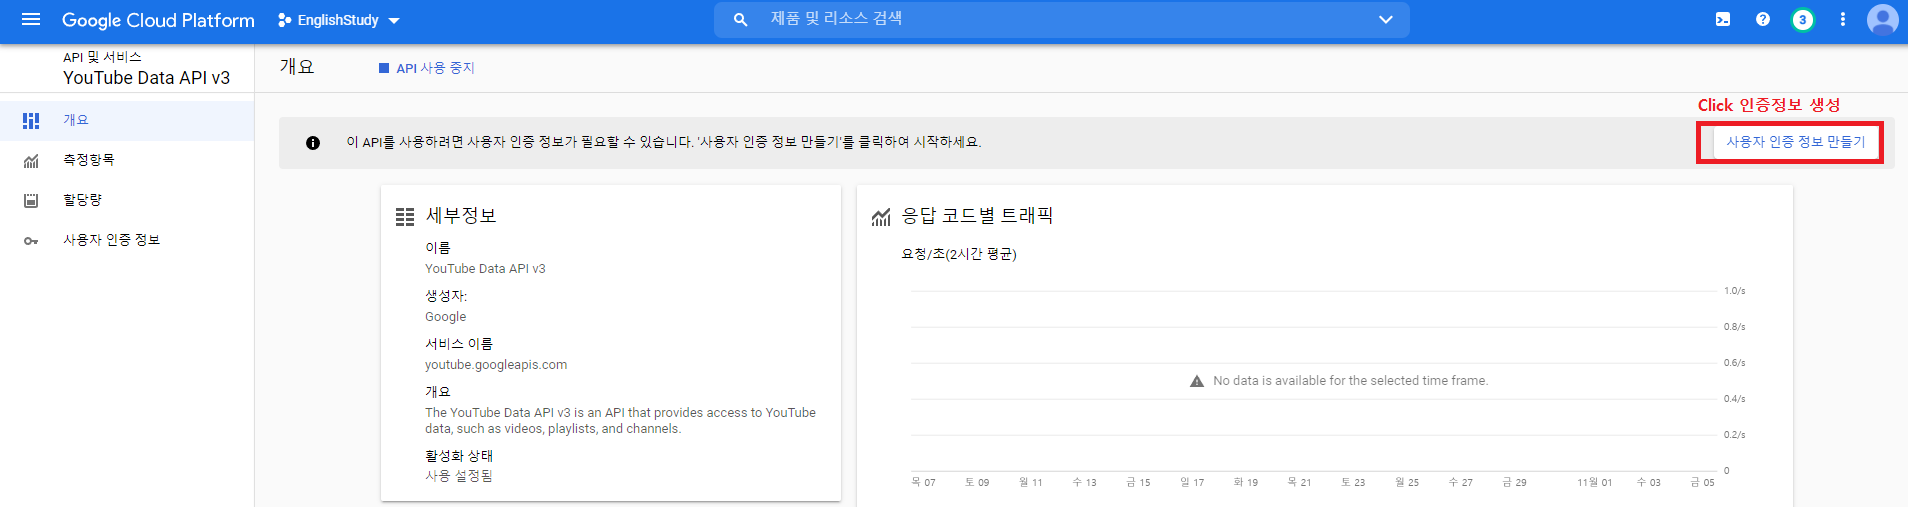Expand the search bar chevron arrow
The height and width of the screenshot is (508, 1908).
1385,20
